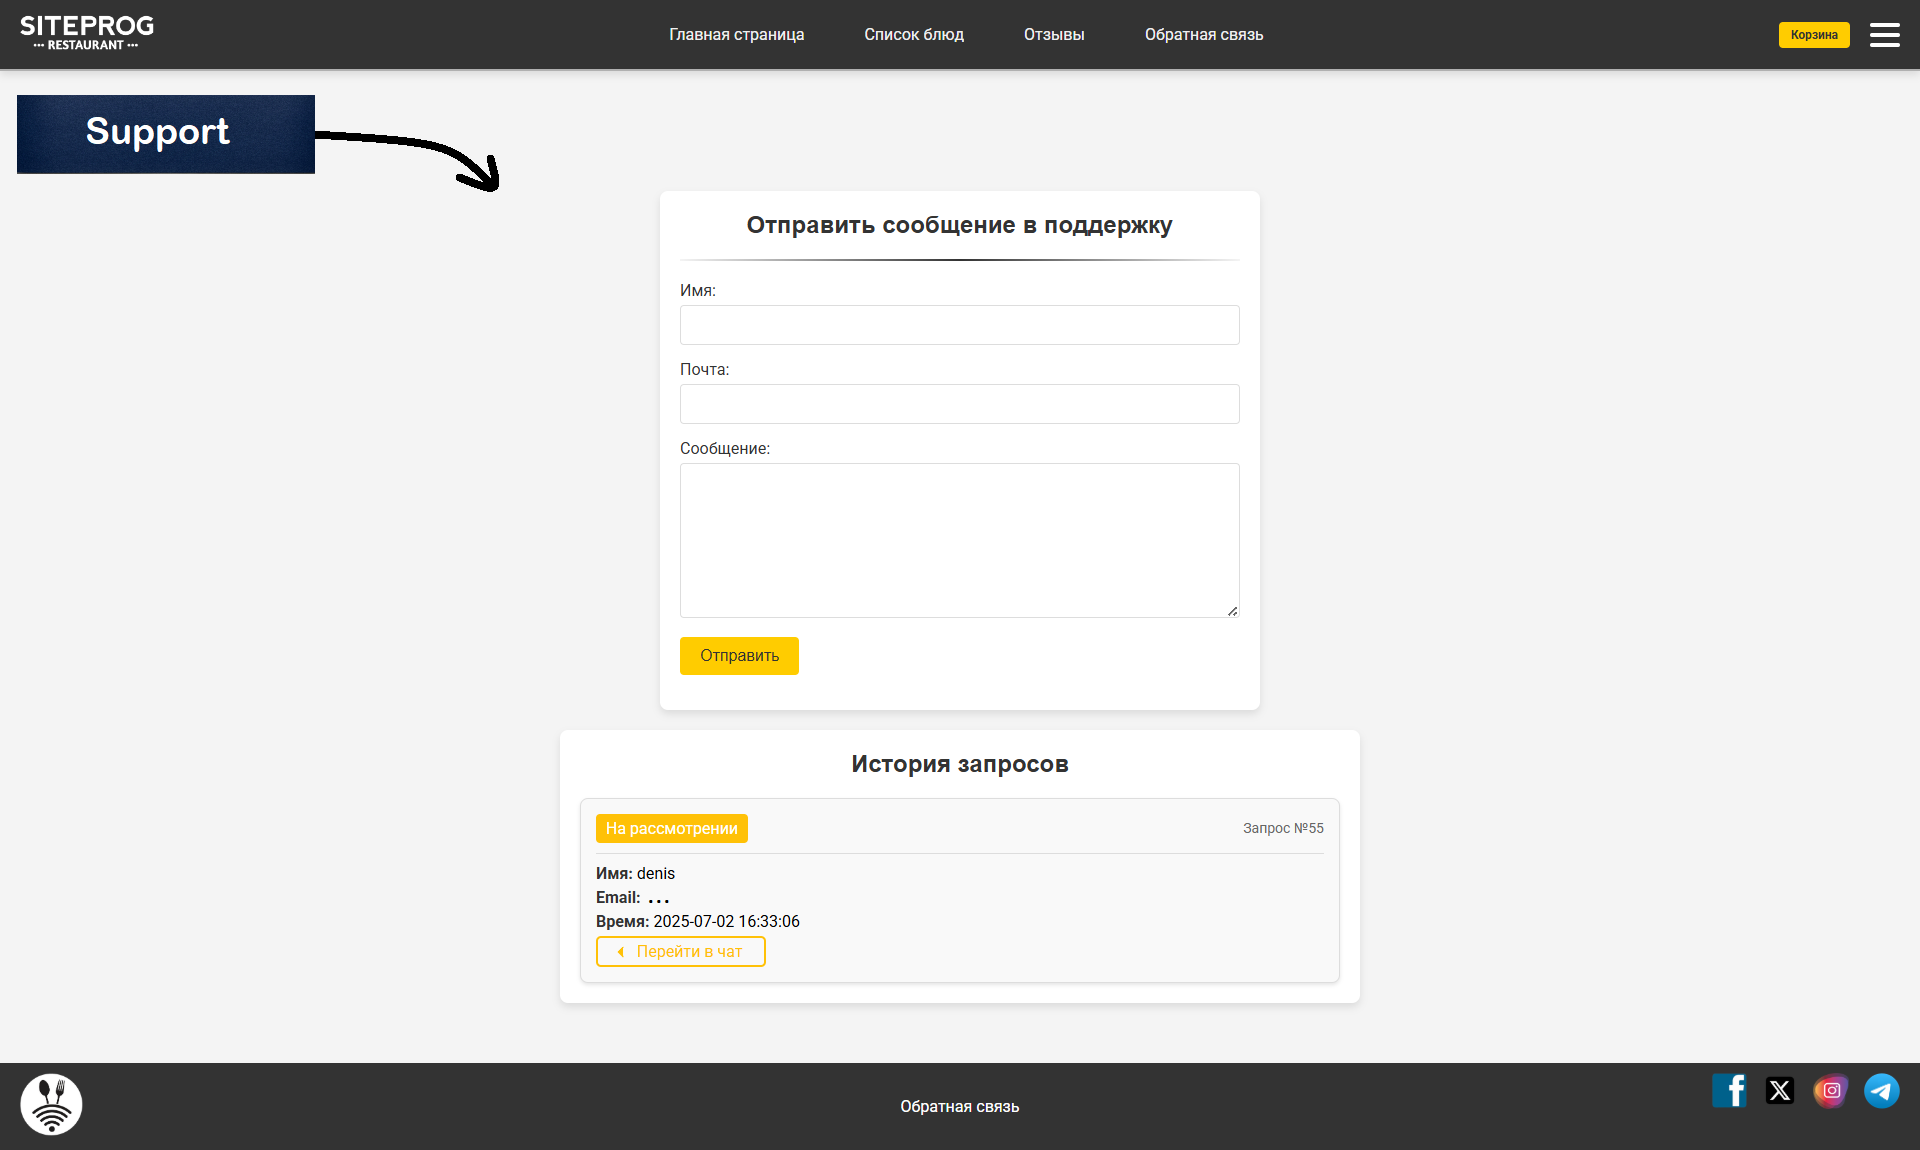This screenshot has width=1920, height=1150.
Task: Select "Обратная связь" in top navigation
Action: pos(1203,35)
